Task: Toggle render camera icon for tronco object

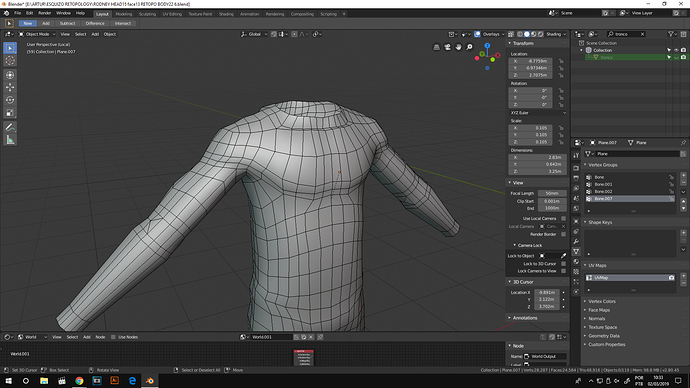Action: click(683, 57)
